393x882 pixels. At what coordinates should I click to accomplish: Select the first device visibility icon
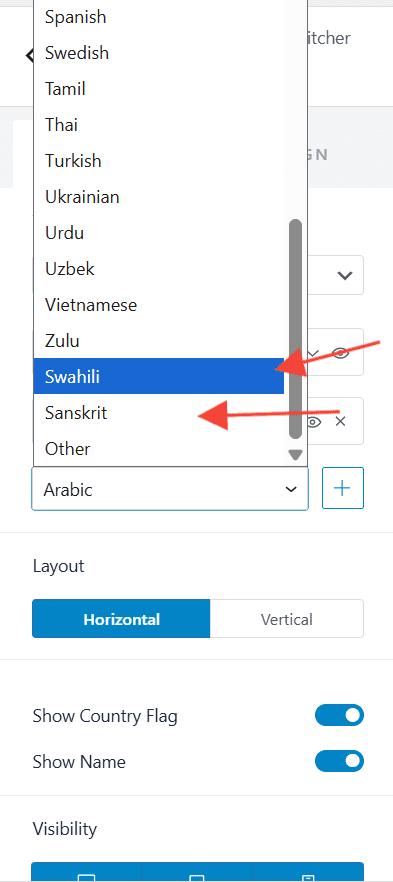(86, 874)
